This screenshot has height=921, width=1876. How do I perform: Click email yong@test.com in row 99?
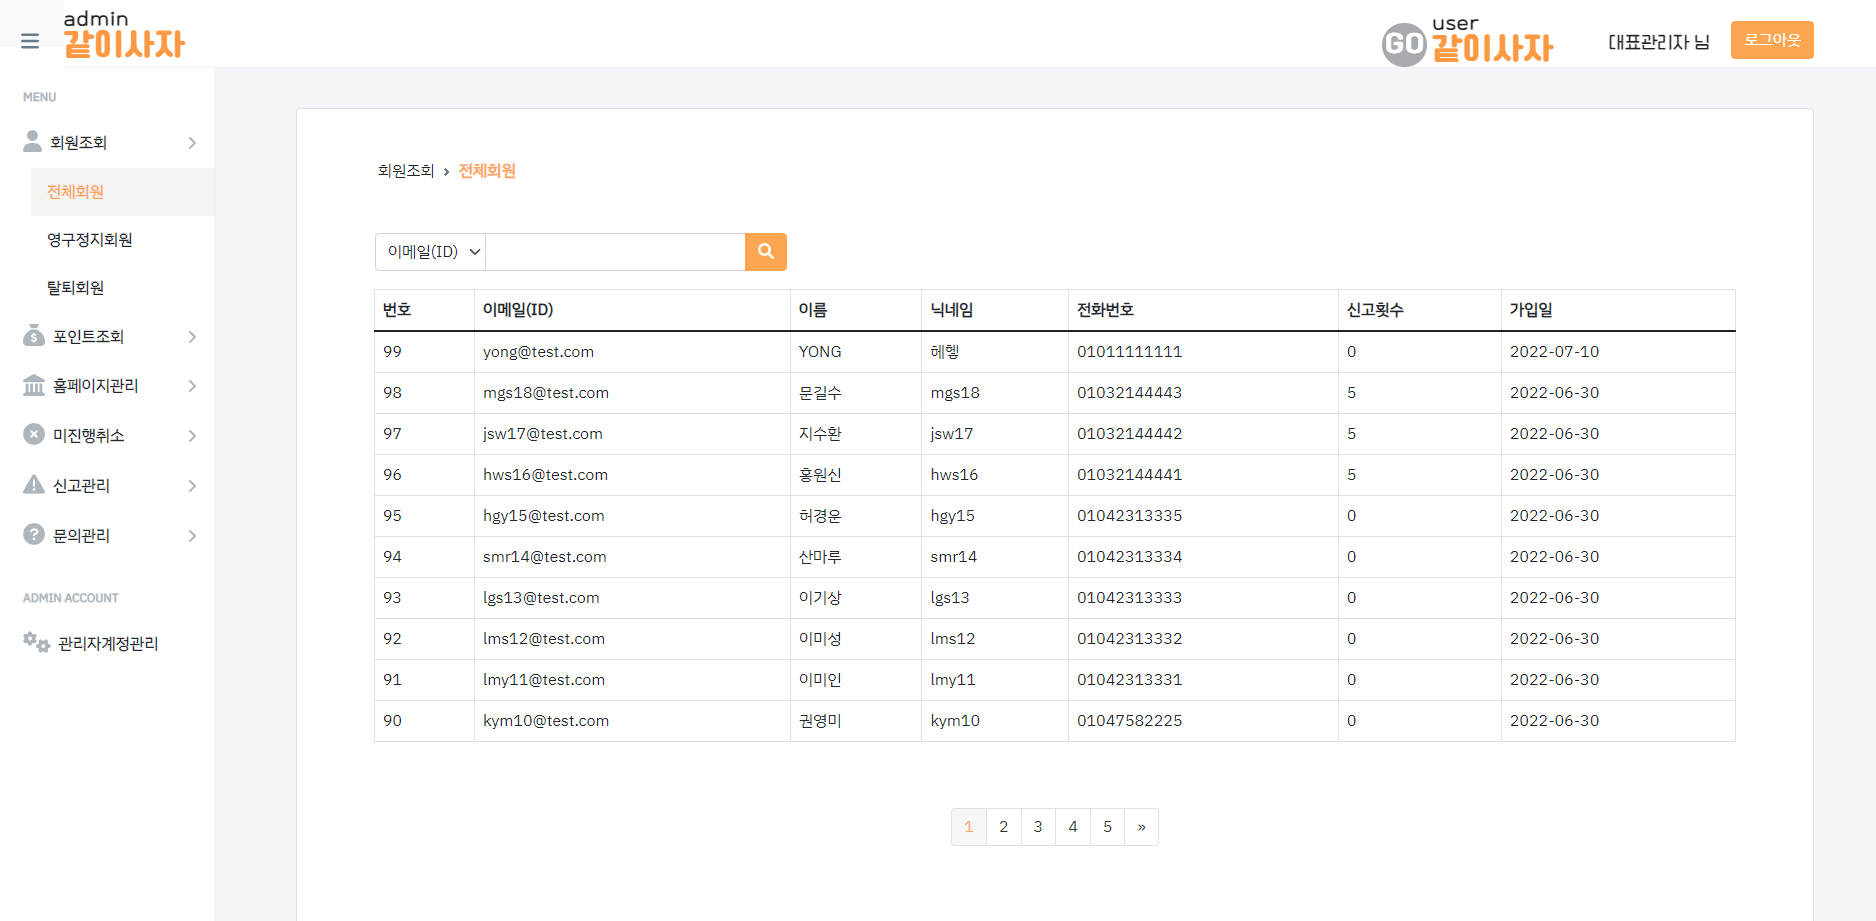click(538, 352)
